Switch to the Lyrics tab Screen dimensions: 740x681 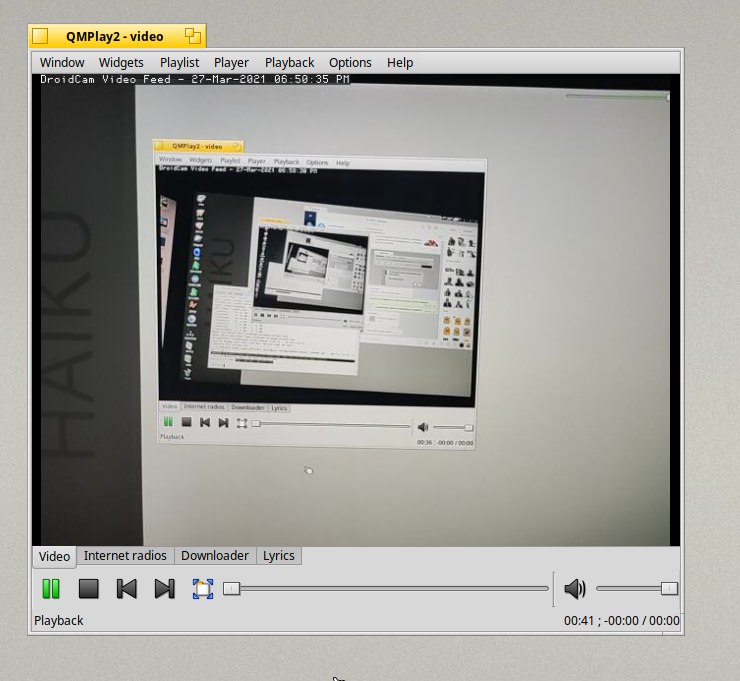coord(278,555)
